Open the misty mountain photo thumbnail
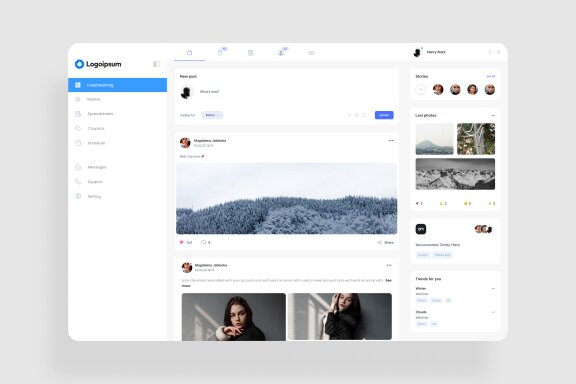 coord(435,139)
